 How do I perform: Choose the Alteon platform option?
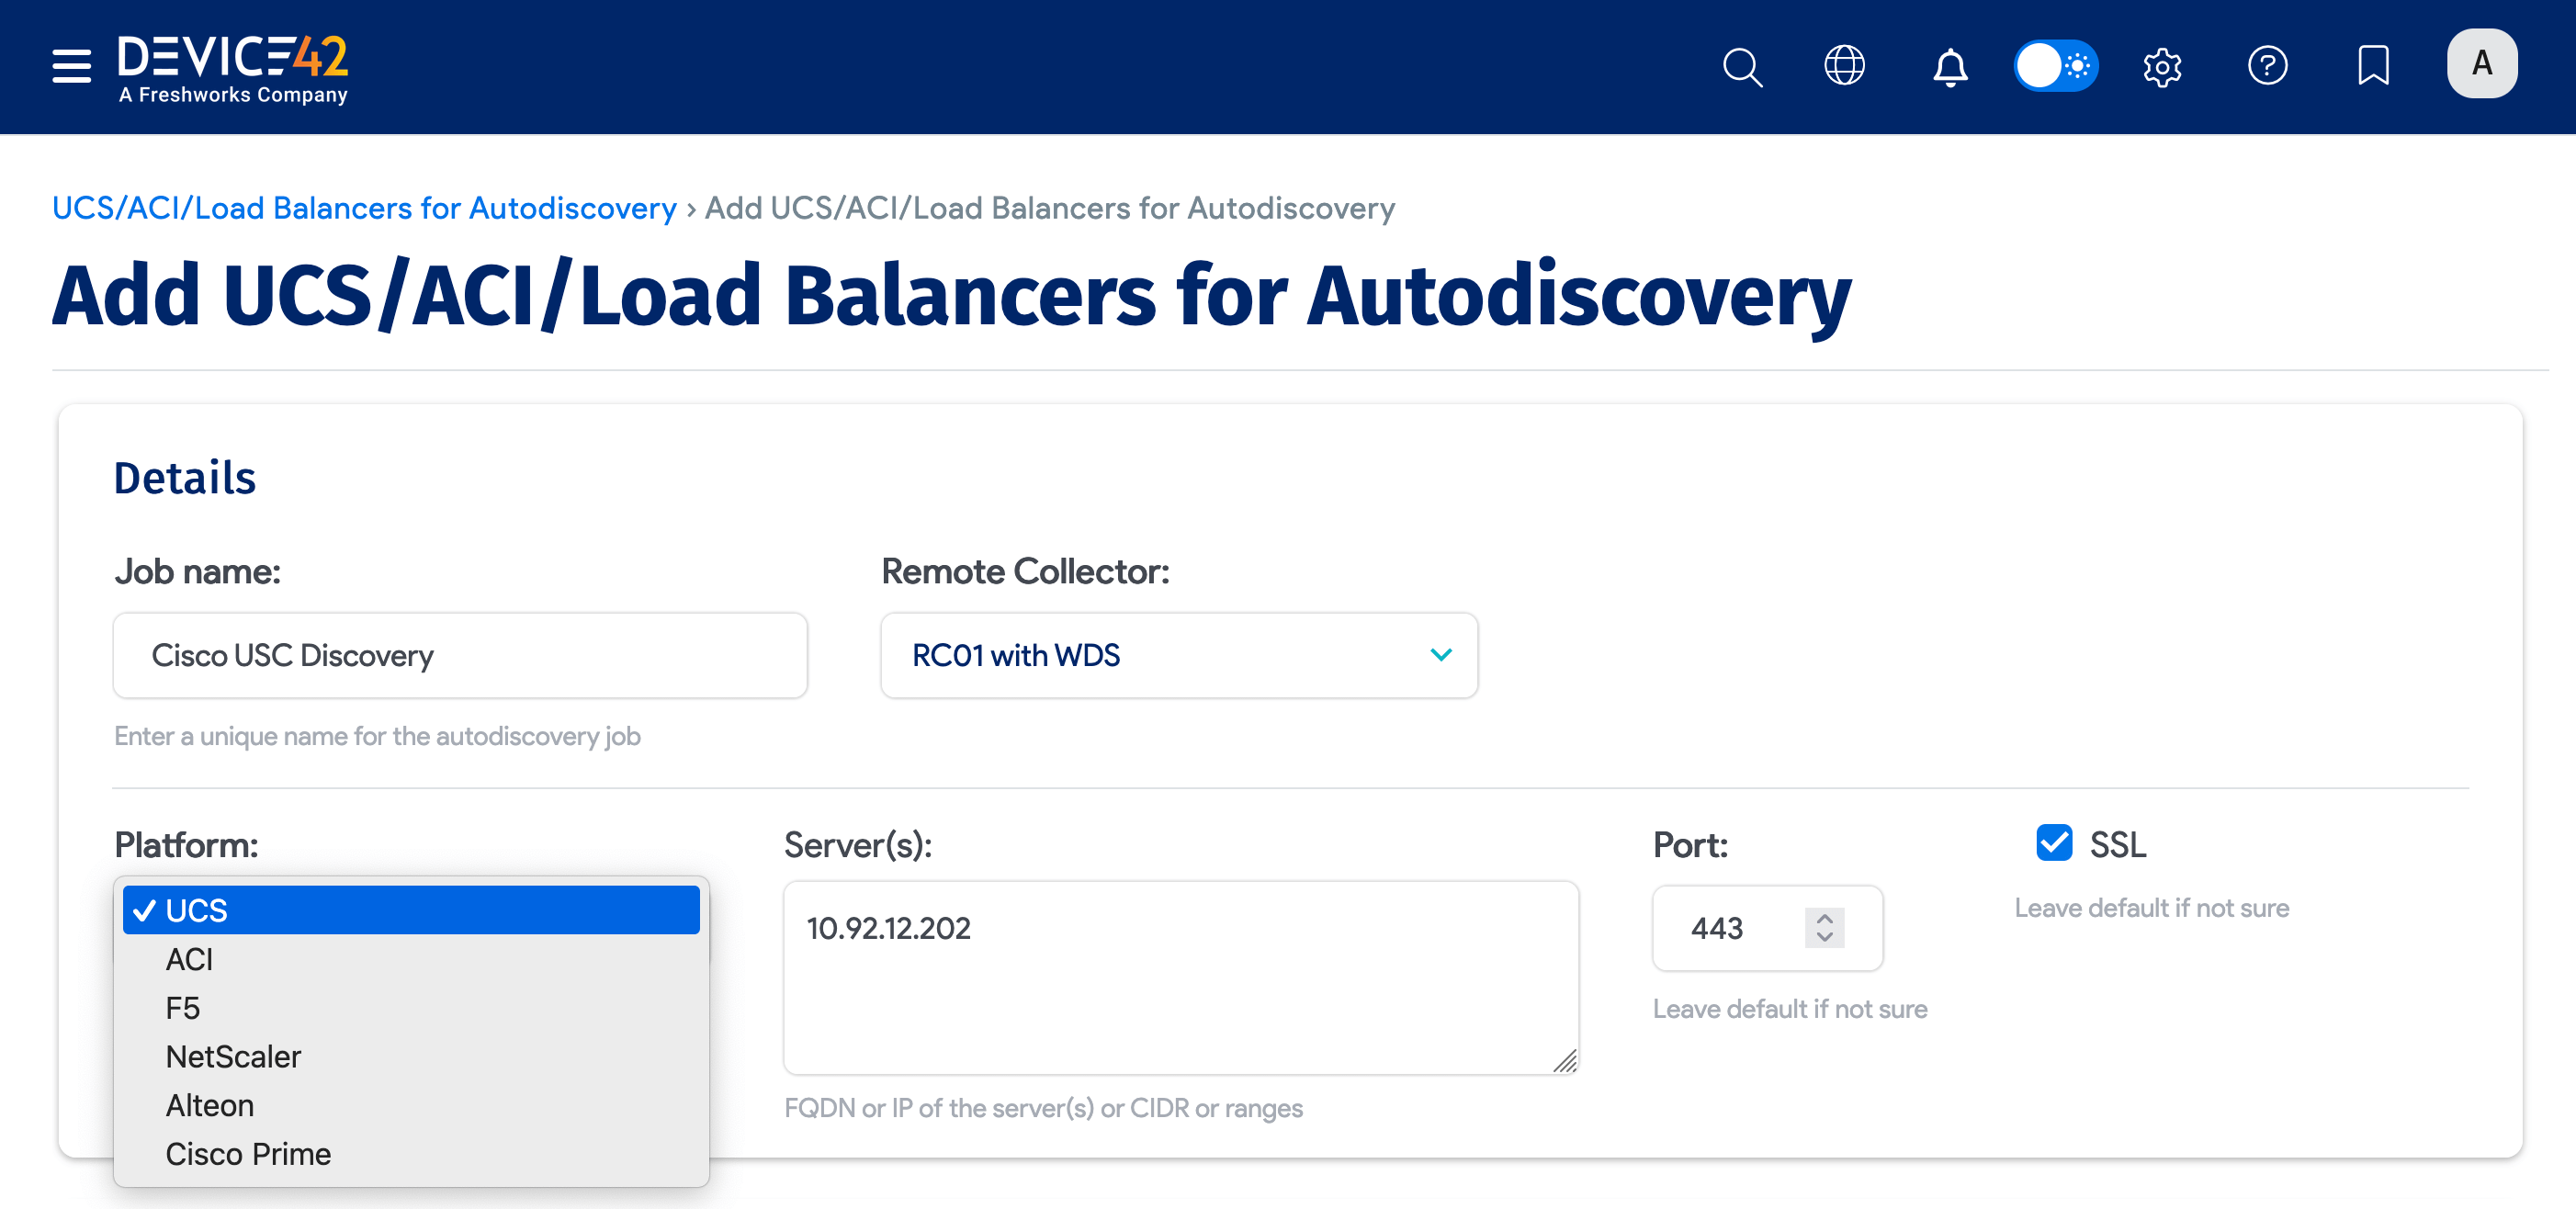(x=210, y=1105)
